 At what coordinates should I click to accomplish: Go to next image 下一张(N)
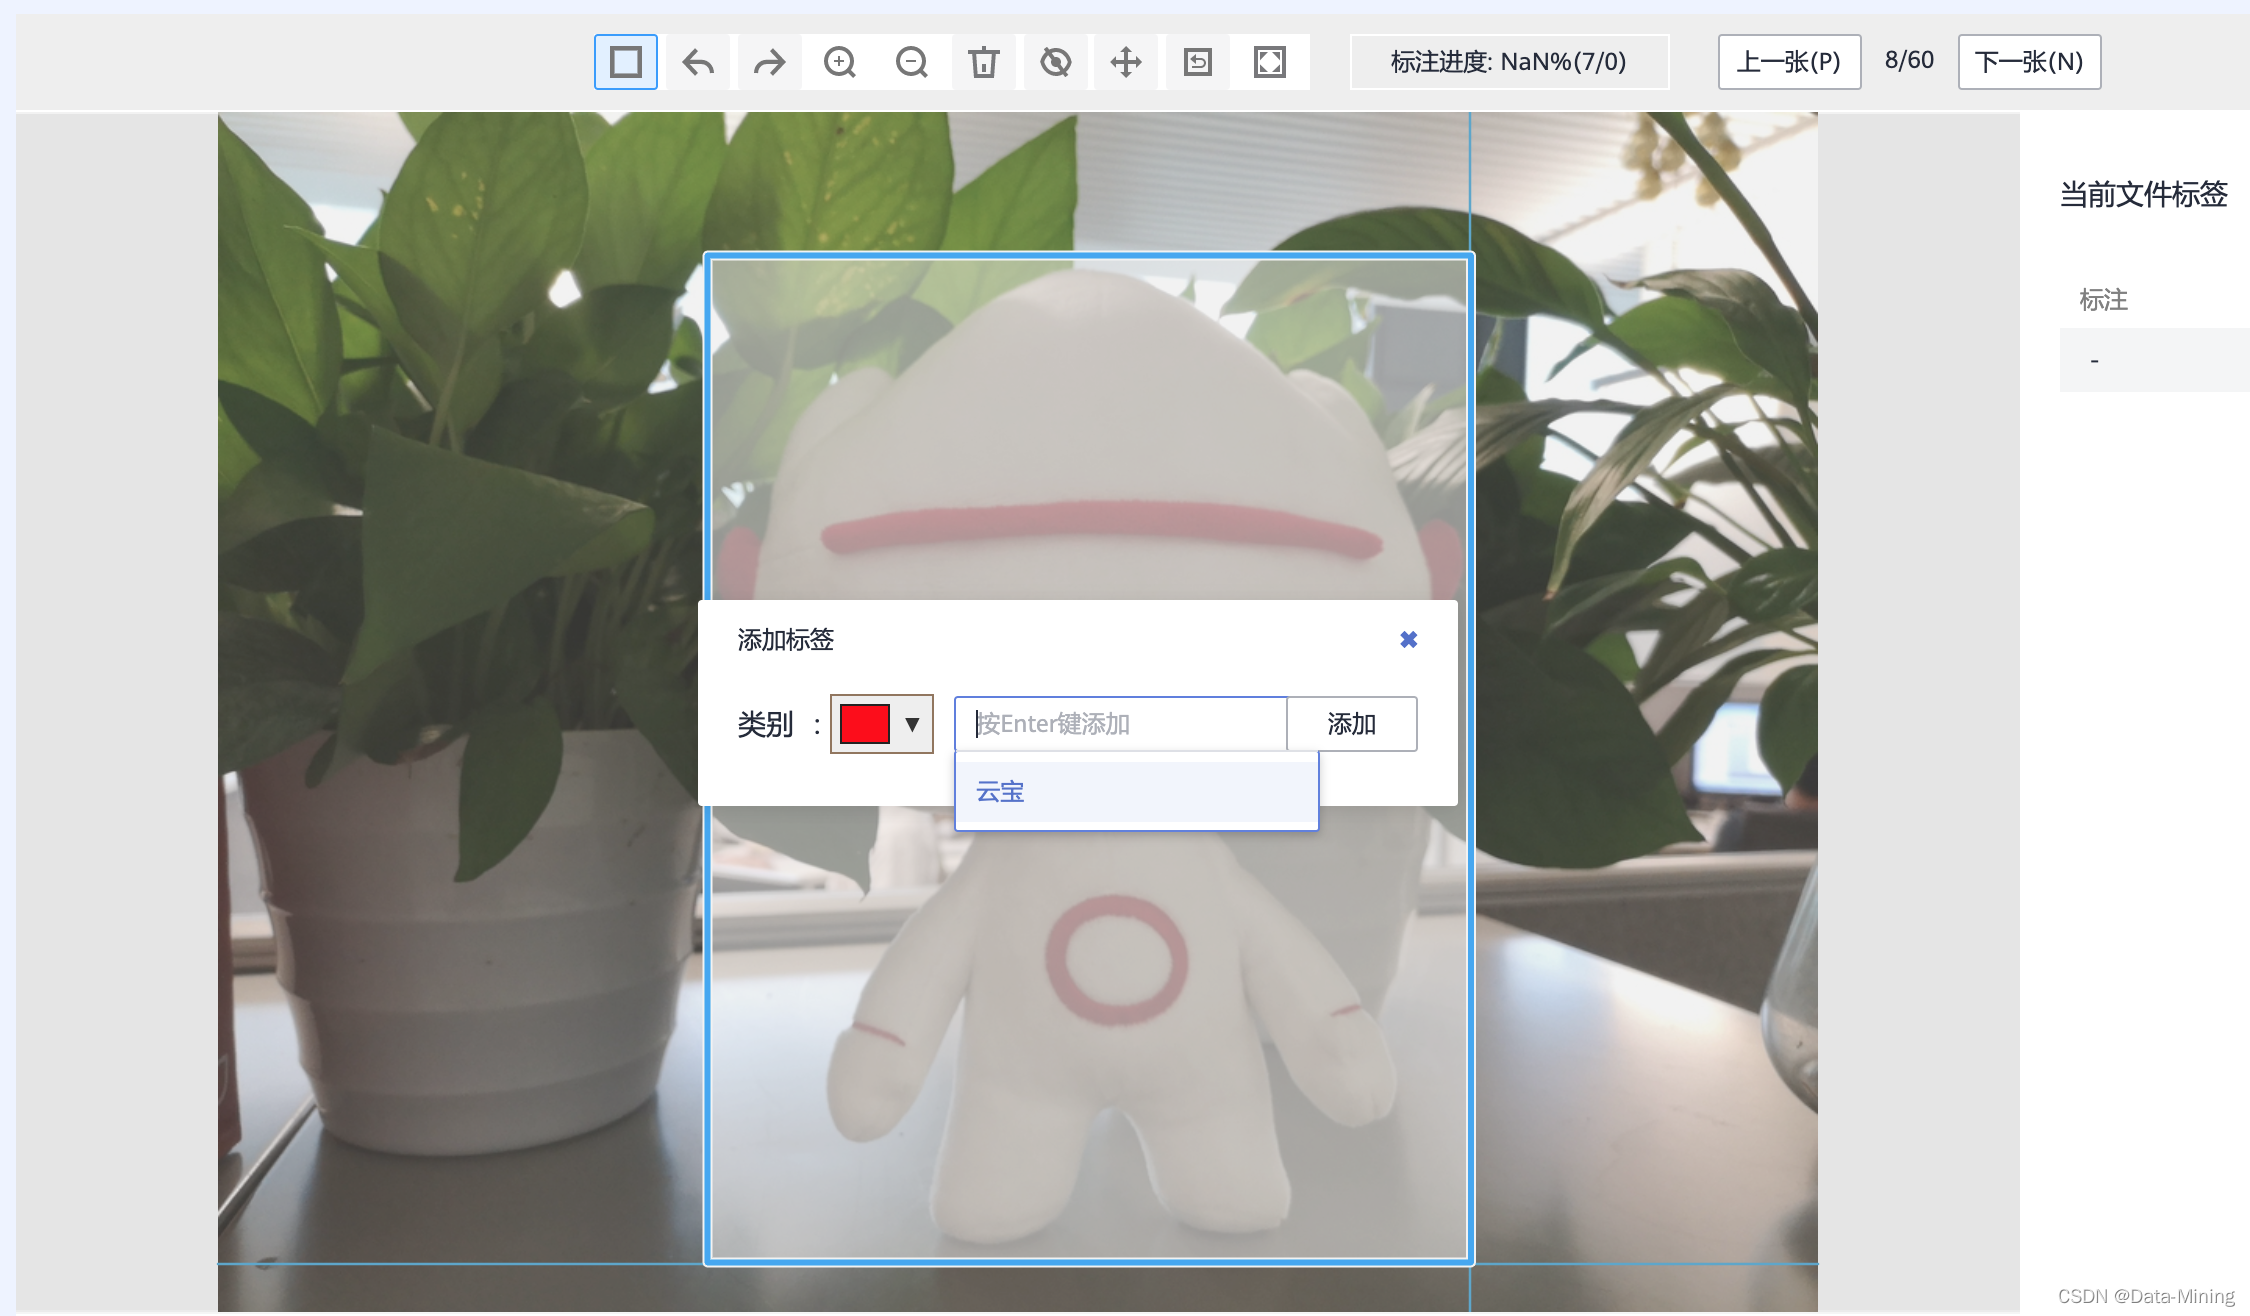2029,62
